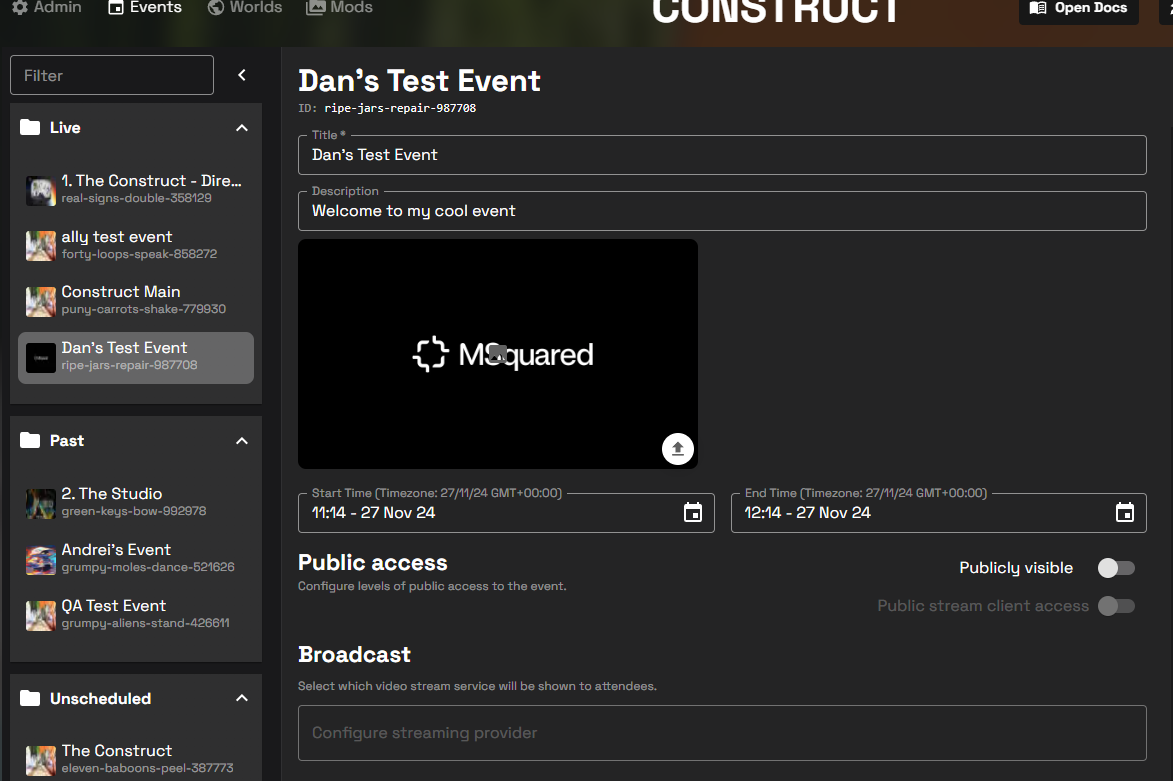Click the Unscheduled folder icon
The image size is (1173, 781).
click(31, 699)
